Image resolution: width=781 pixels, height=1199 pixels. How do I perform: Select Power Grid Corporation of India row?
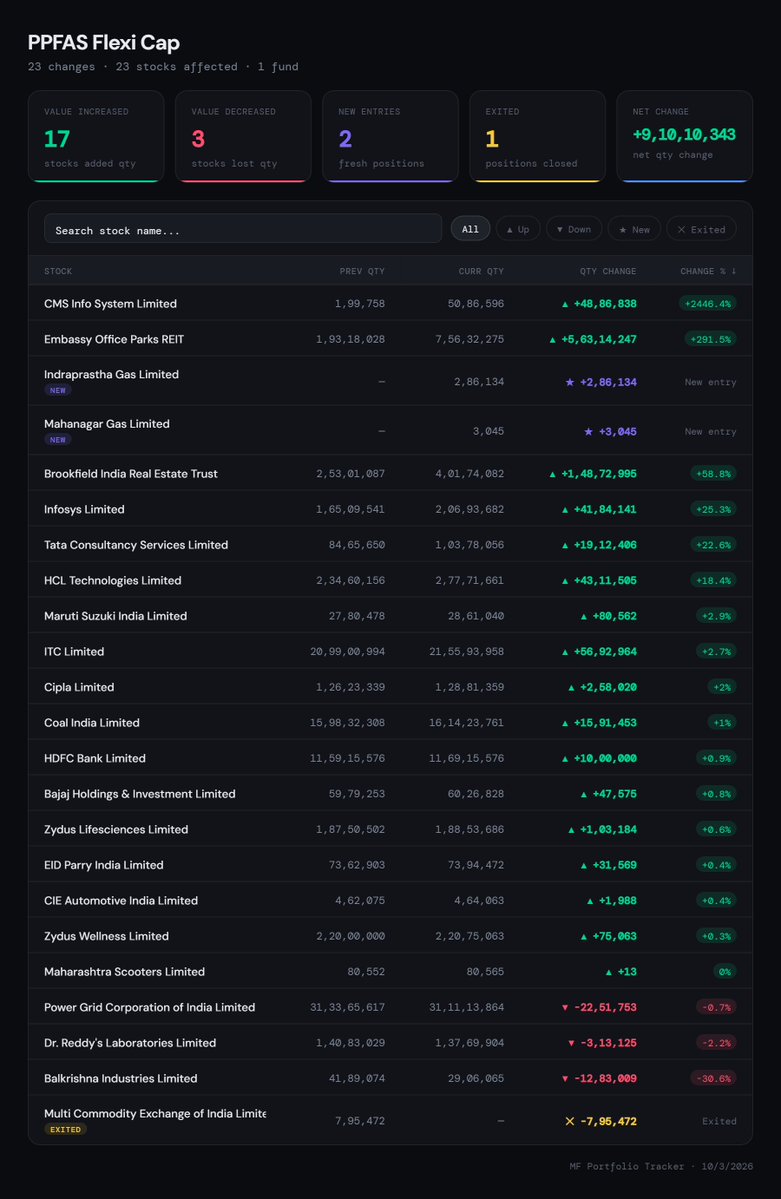tap(390, 1007)
